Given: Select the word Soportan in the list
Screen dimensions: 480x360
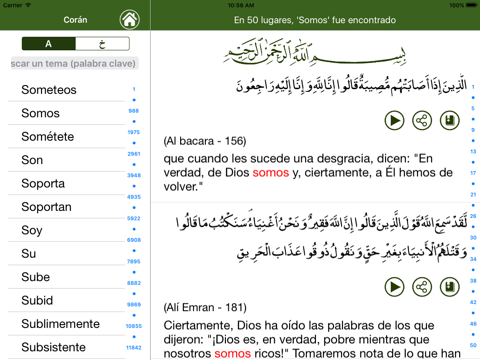Looking at the screenshot, I should (66, 207).
